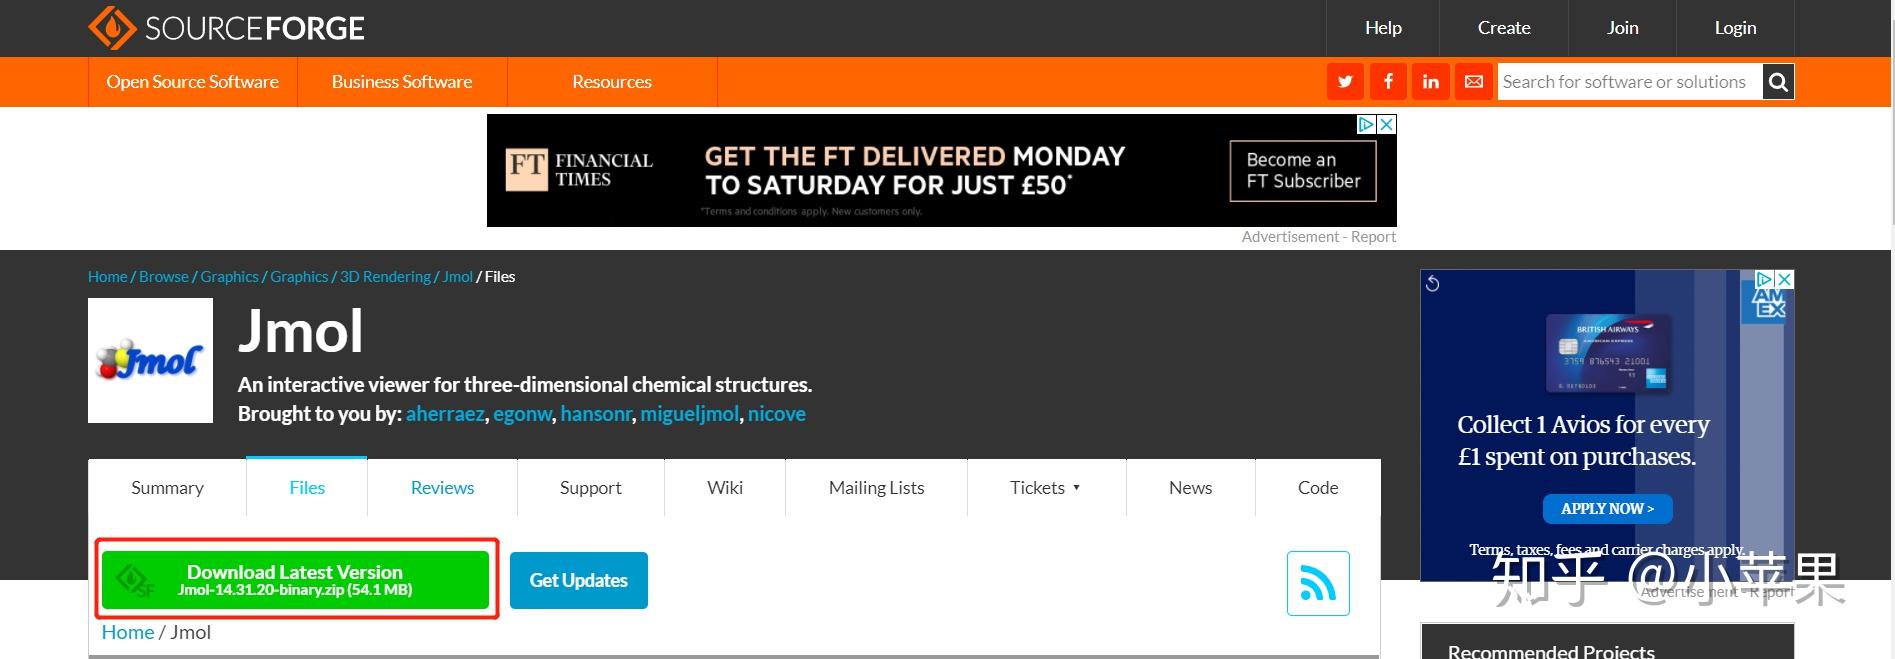Viewport: 1895px width, 659px height.
Task: Click the Facebook share icon
Action: (x=1388, y=82)
